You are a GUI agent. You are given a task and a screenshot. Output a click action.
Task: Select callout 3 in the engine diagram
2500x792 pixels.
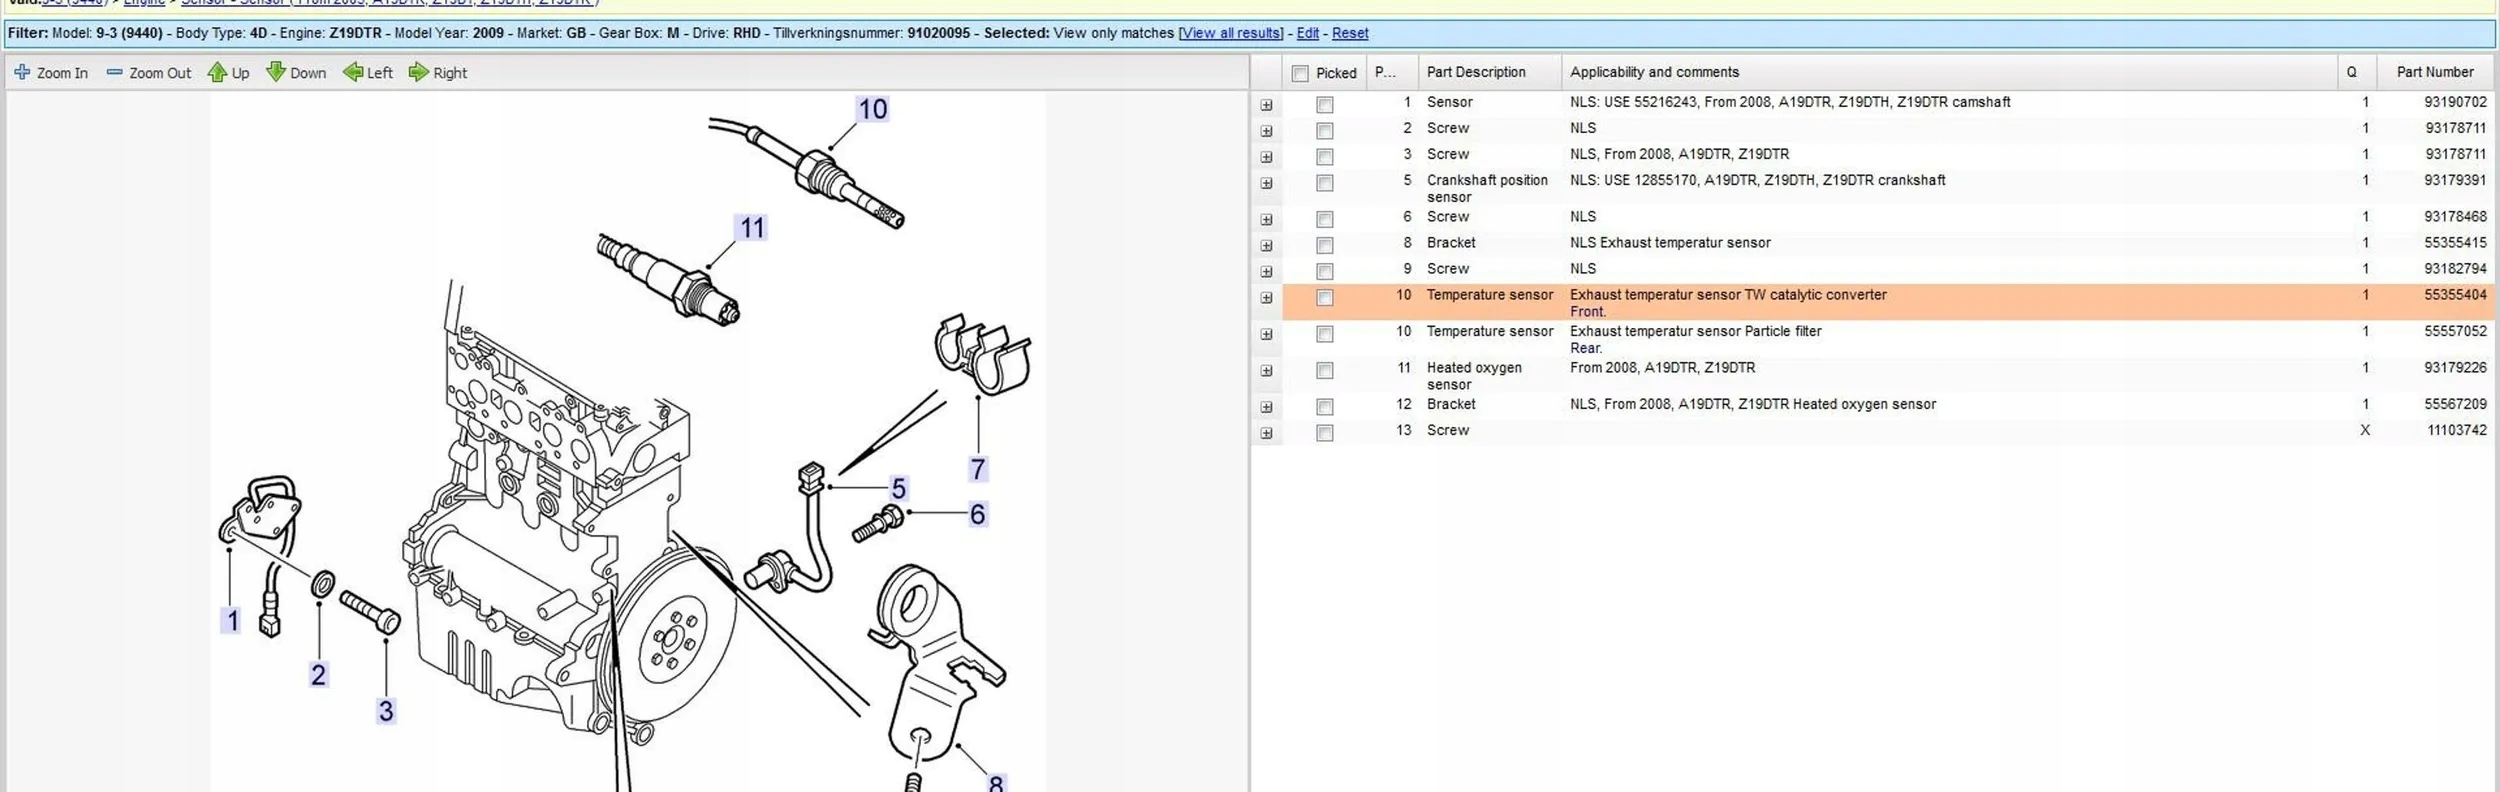(386, 711)
